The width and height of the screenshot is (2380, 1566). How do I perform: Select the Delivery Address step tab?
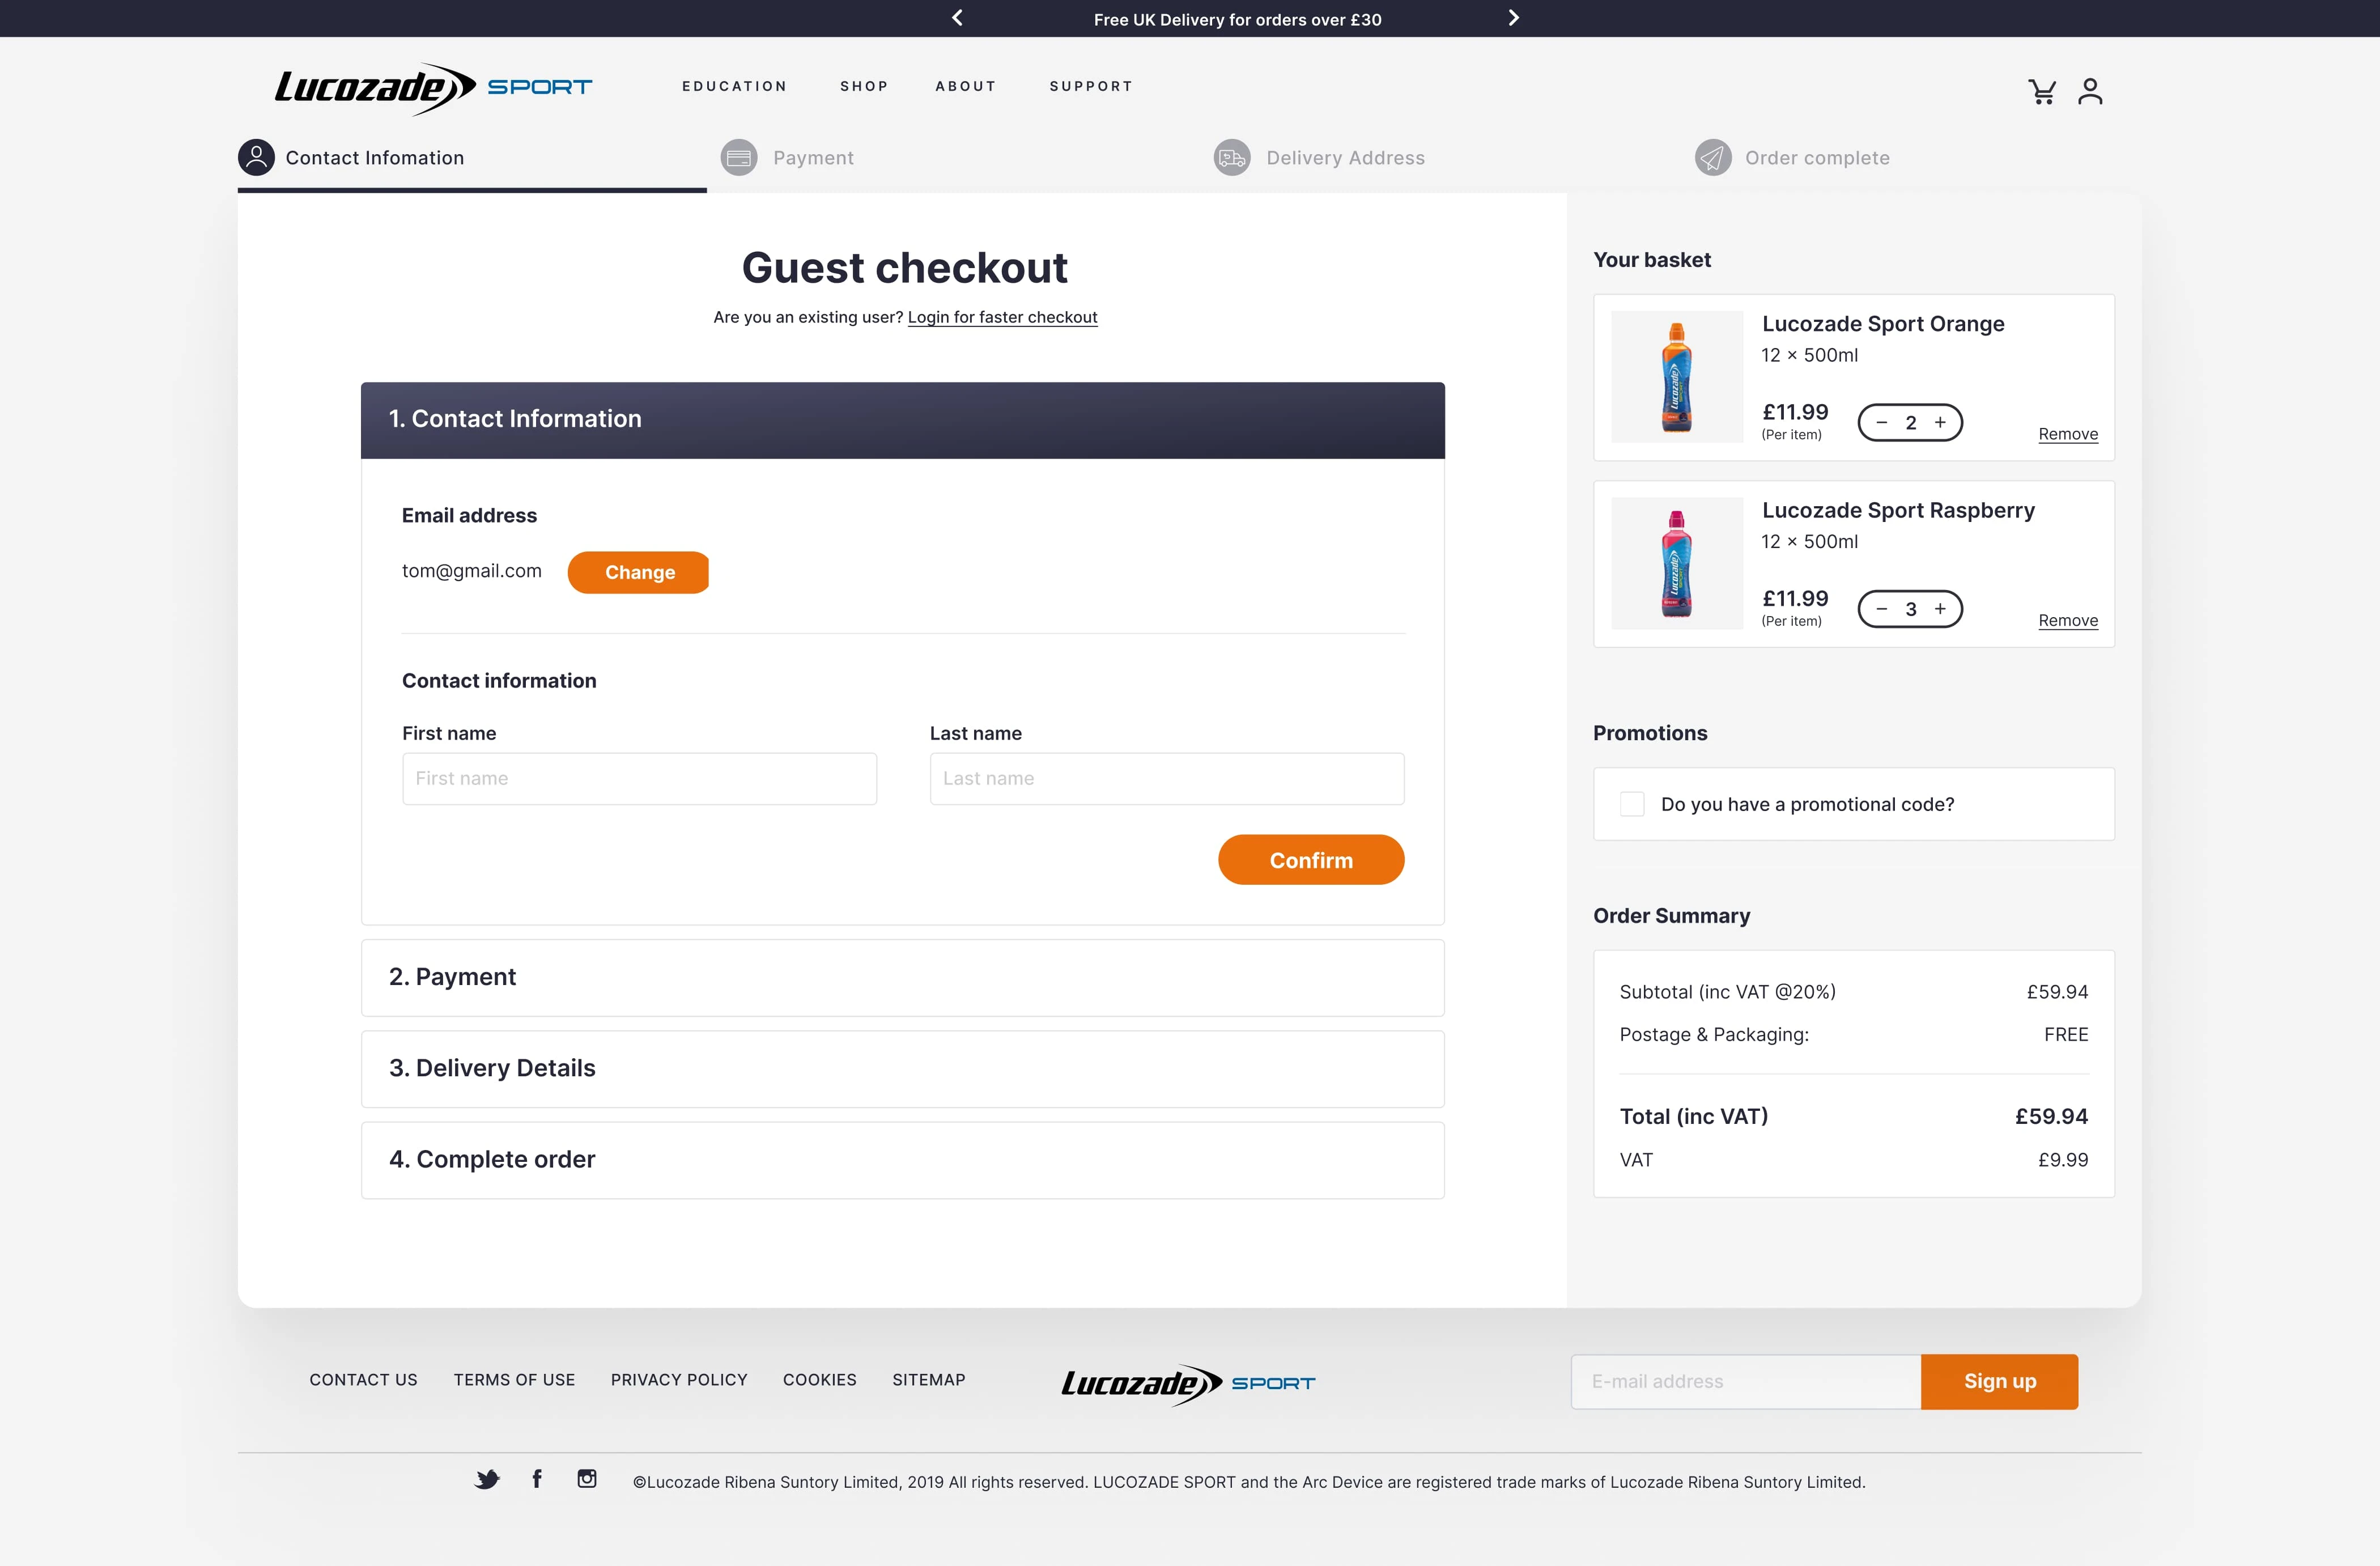click(1320, 158)
